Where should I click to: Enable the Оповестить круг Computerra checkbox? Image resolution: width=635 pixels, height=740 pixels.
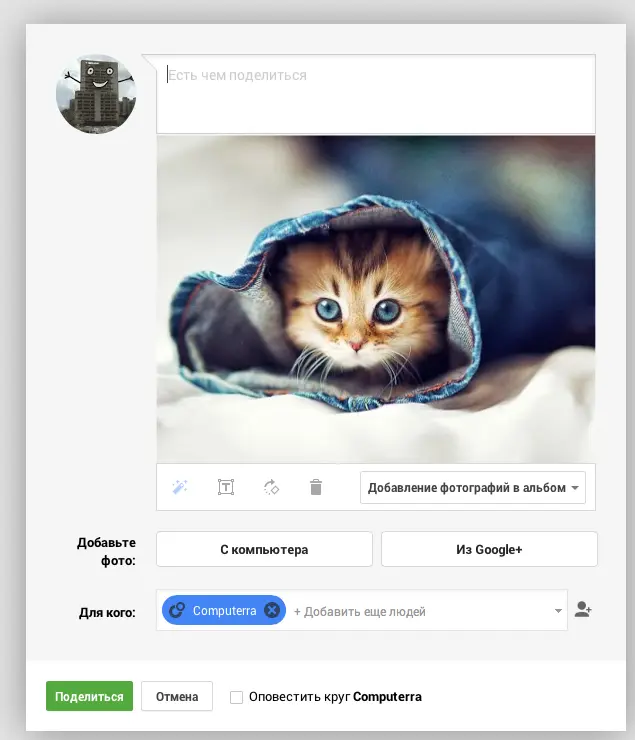(236, 697)
